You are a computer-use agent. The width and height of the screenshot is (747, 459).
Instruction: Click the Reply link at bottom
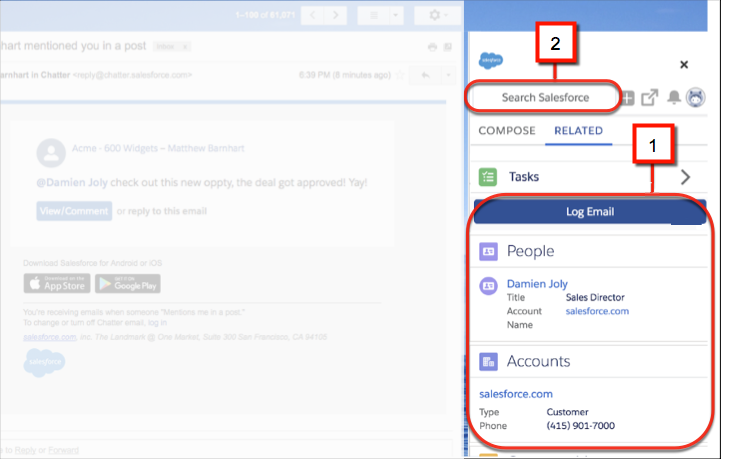[x=25, y=450]
